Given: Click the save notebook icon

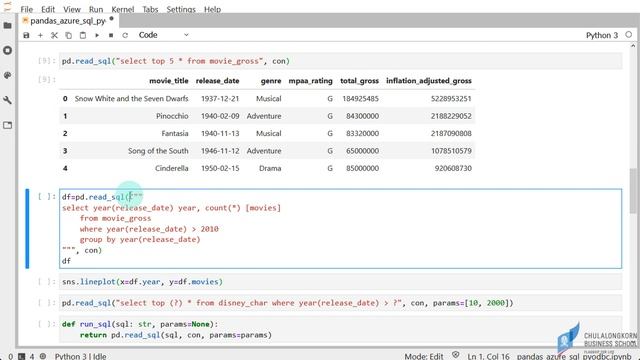Looking at the screenshot, I should [x=26, y=35].
